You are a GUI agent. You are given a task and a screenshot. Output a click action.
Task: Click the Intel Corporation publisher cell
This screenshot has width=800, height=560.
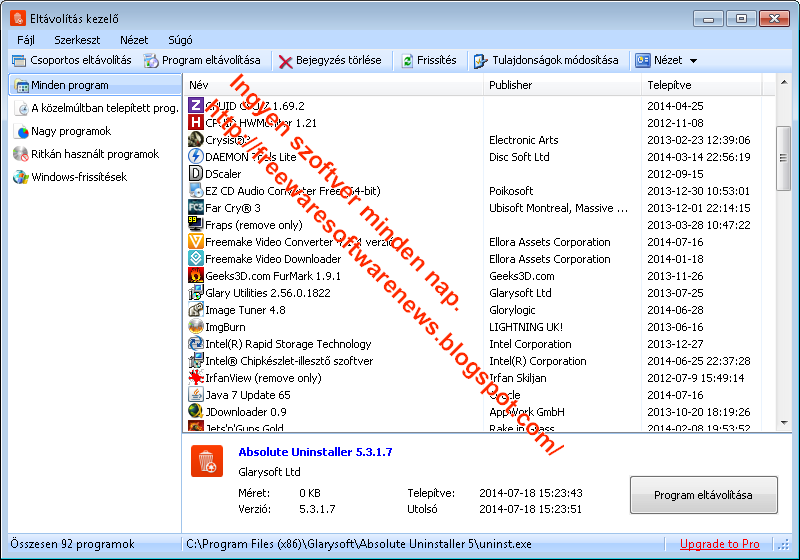[x=530, y=344]
